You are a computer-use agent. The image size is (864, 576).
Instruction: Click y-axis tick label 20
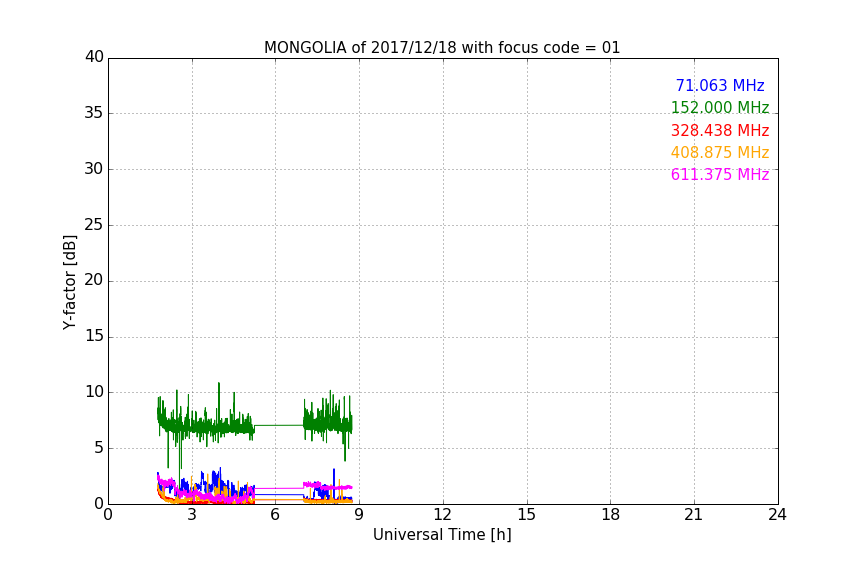(94, 280)
